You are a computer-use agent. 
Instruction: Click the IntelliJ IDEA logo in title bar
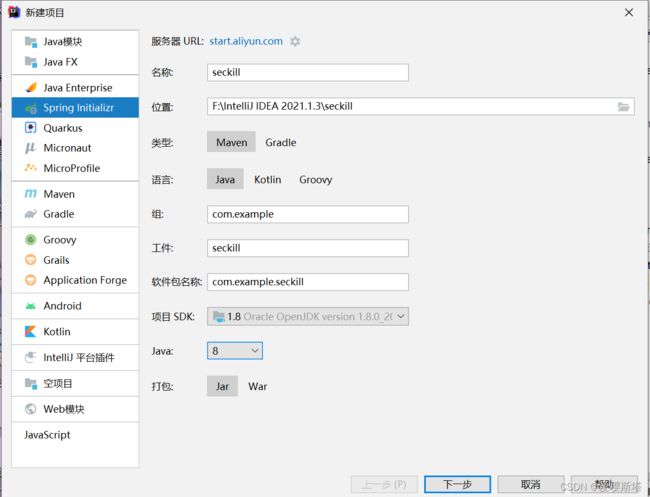[14, 12]
